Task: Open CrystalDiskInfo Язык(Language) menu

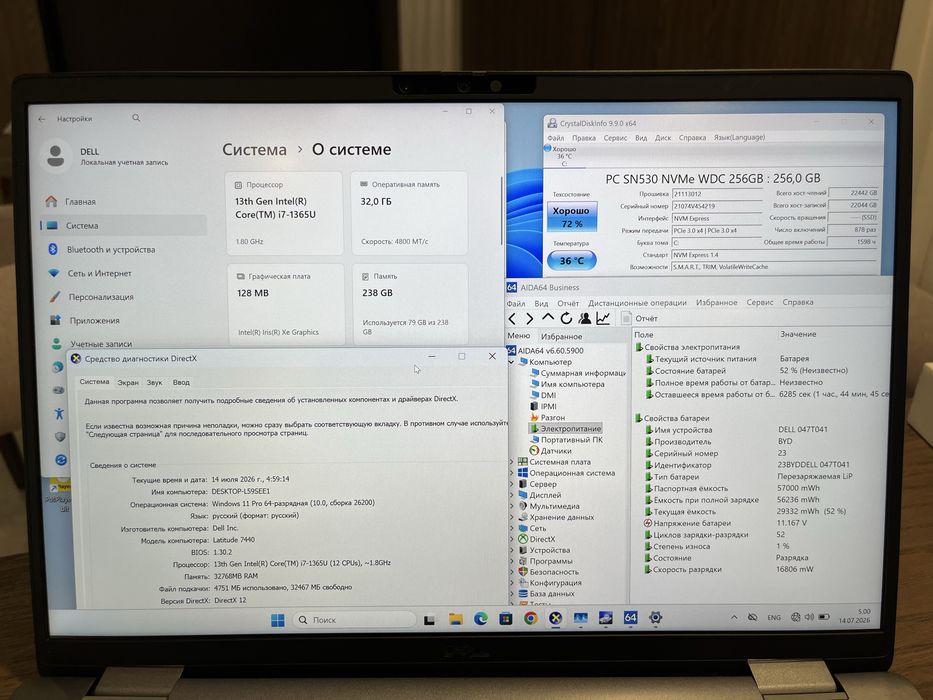Action: (x=740, y=138)
